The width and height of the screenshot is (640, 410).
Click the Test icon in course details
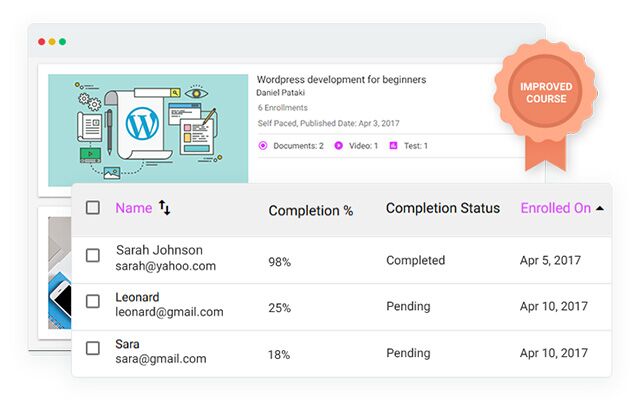coord(393,145)
